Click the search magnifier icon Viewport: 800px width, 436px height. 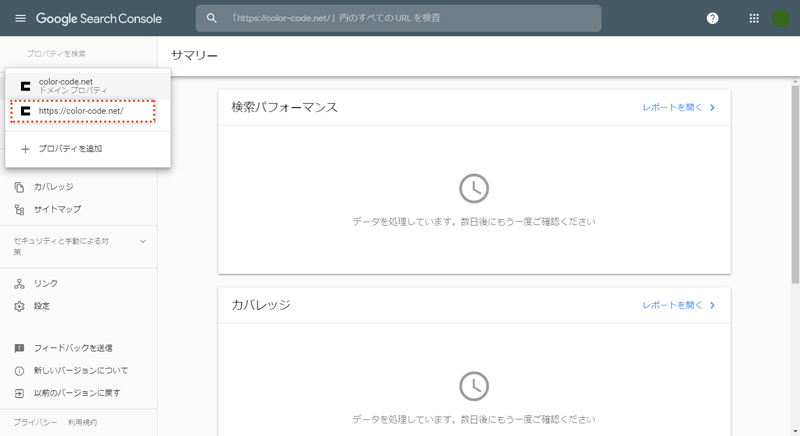(212, 18)
